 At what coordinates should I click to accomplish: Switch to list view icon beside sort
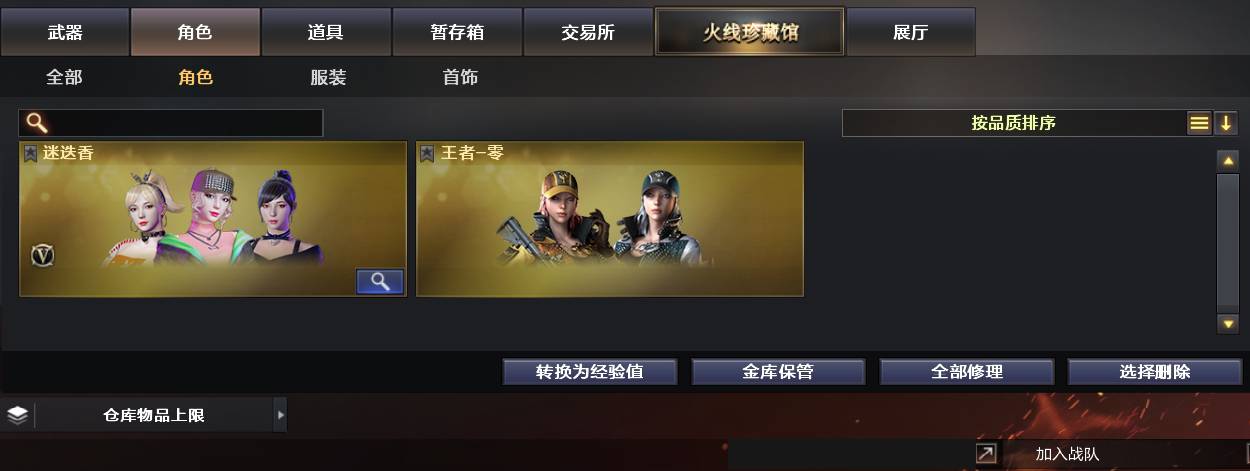tap(1199, 123)
